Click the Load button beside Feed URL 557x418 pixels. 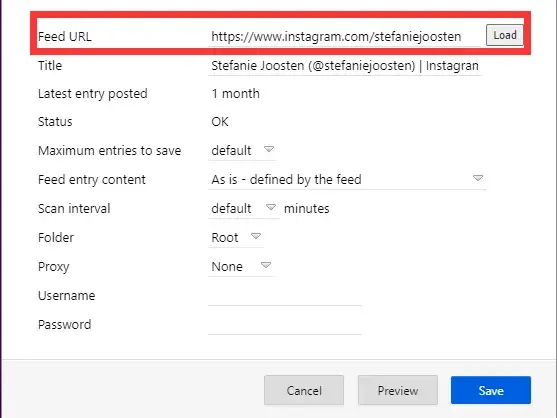(x=504, y=35)
